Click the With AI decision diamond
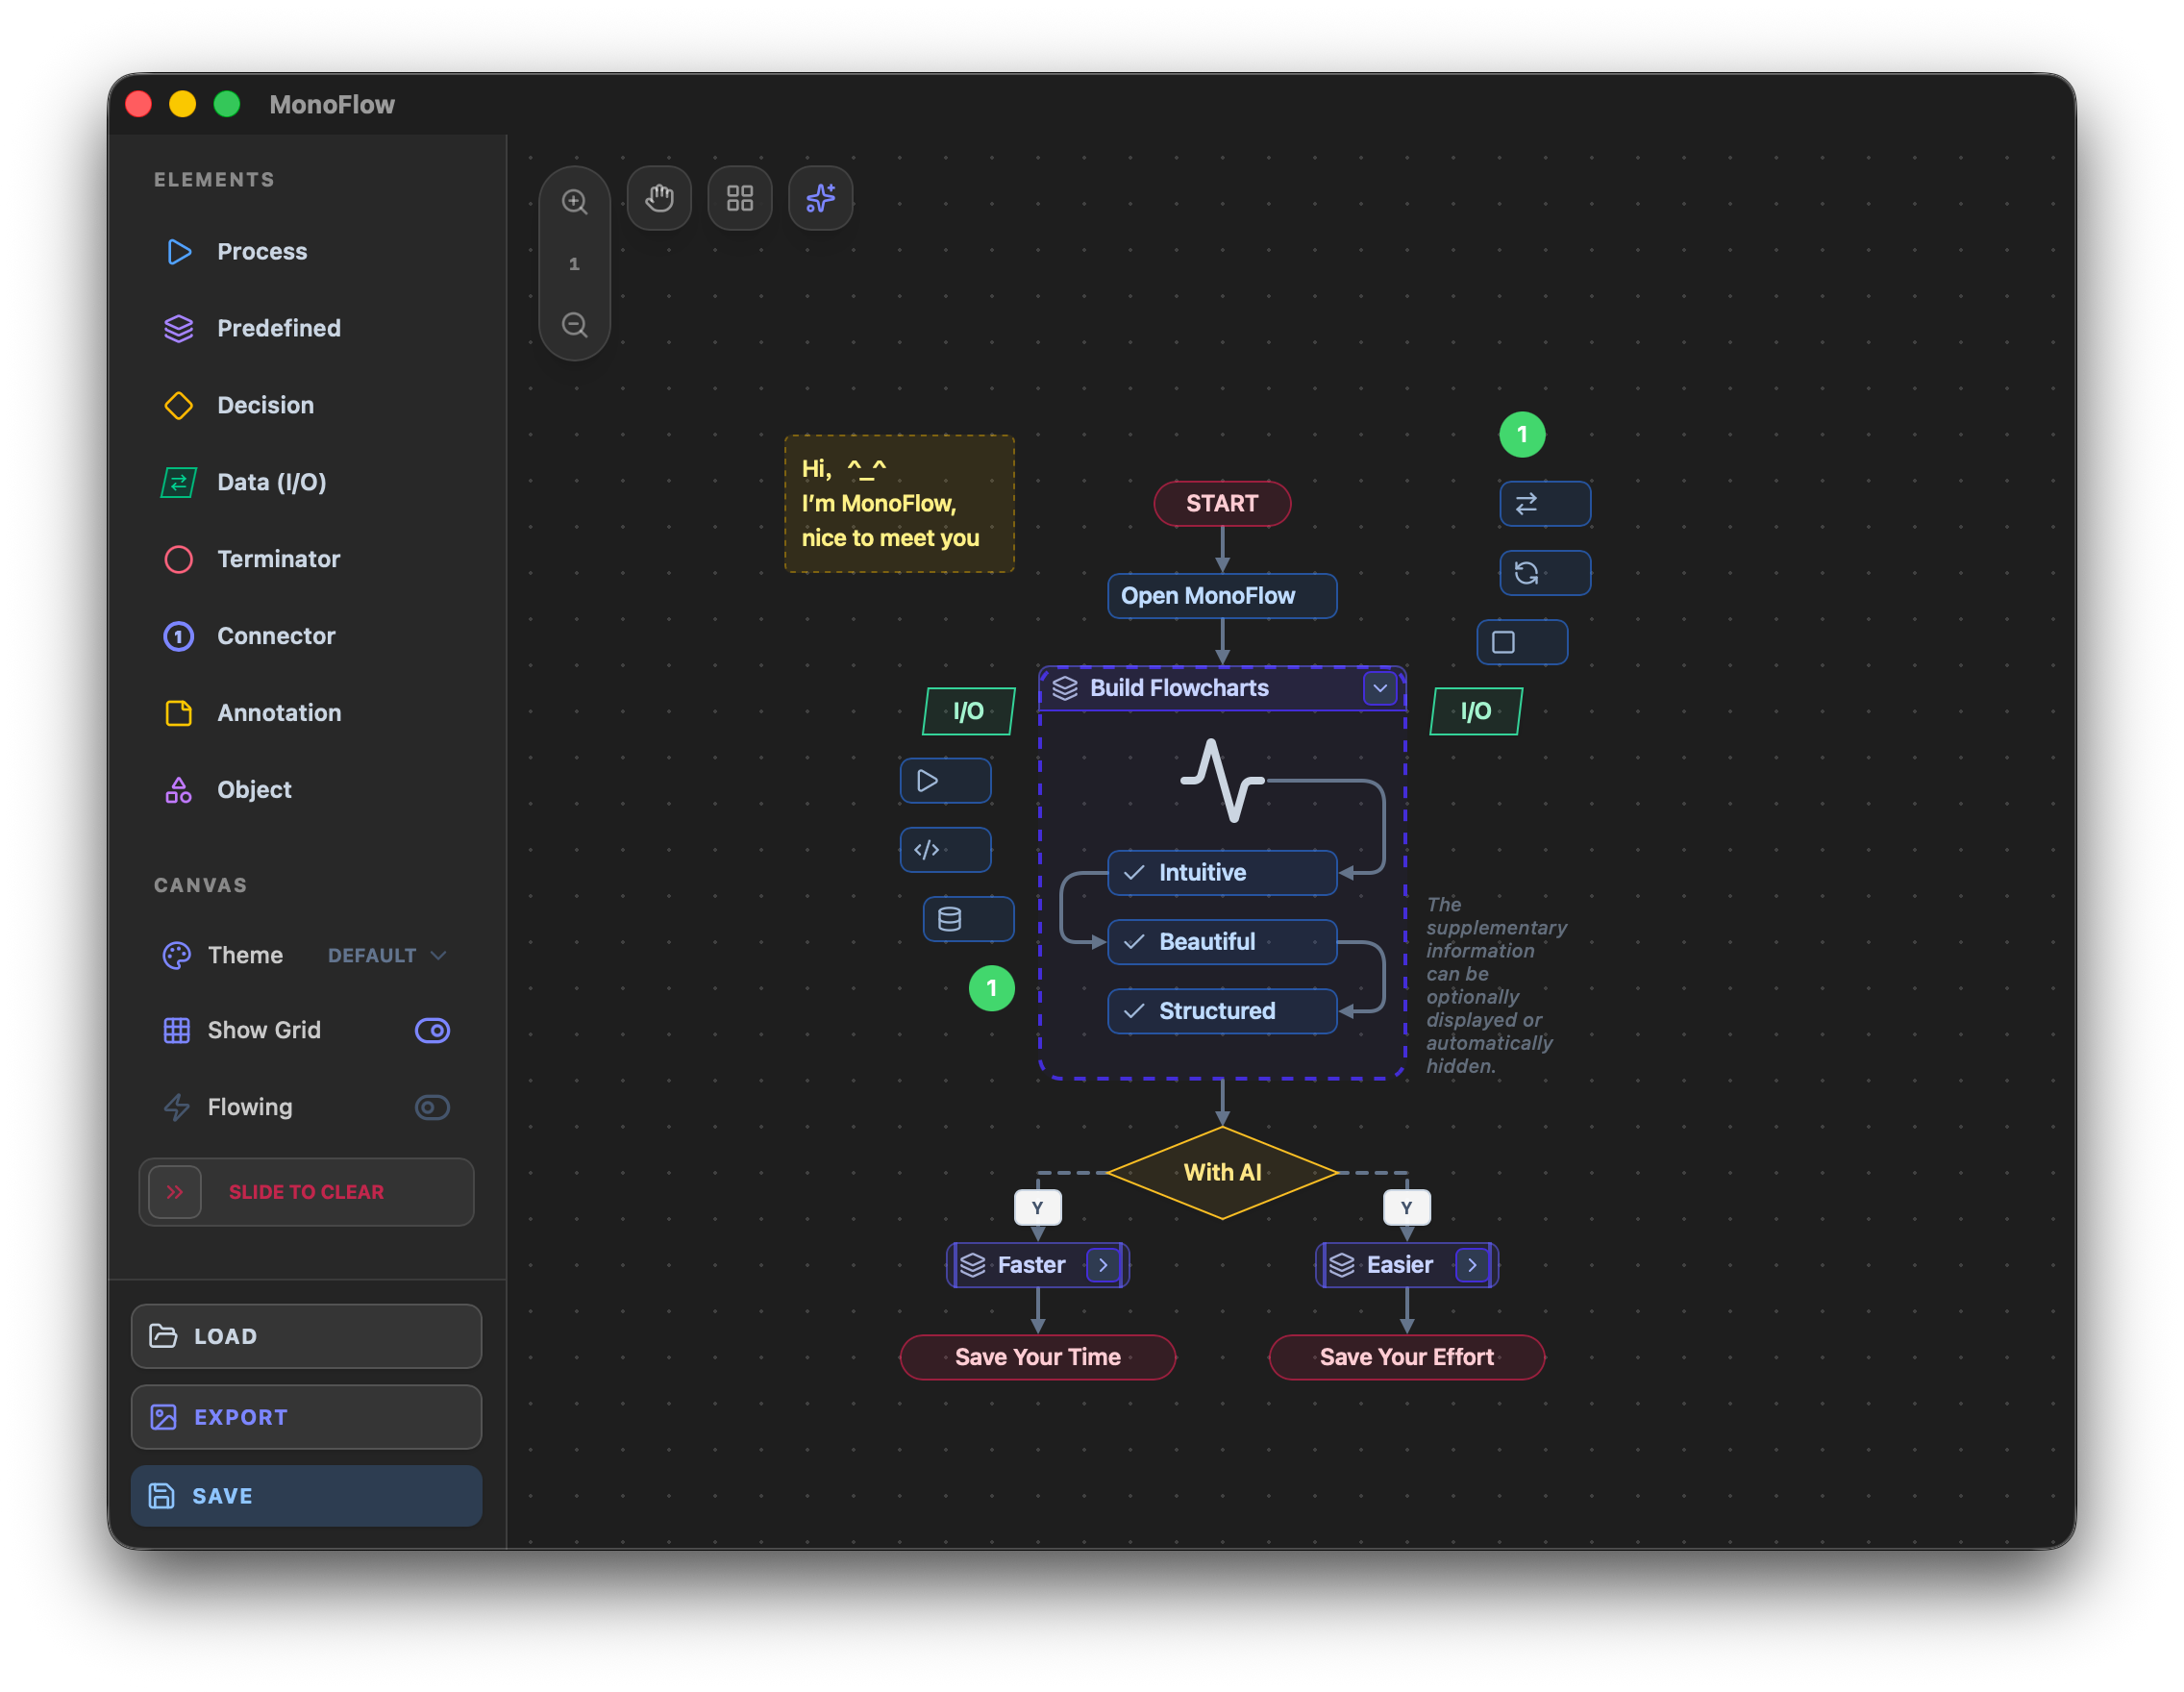The image size is (2184, 1692). point(1222,1173)
